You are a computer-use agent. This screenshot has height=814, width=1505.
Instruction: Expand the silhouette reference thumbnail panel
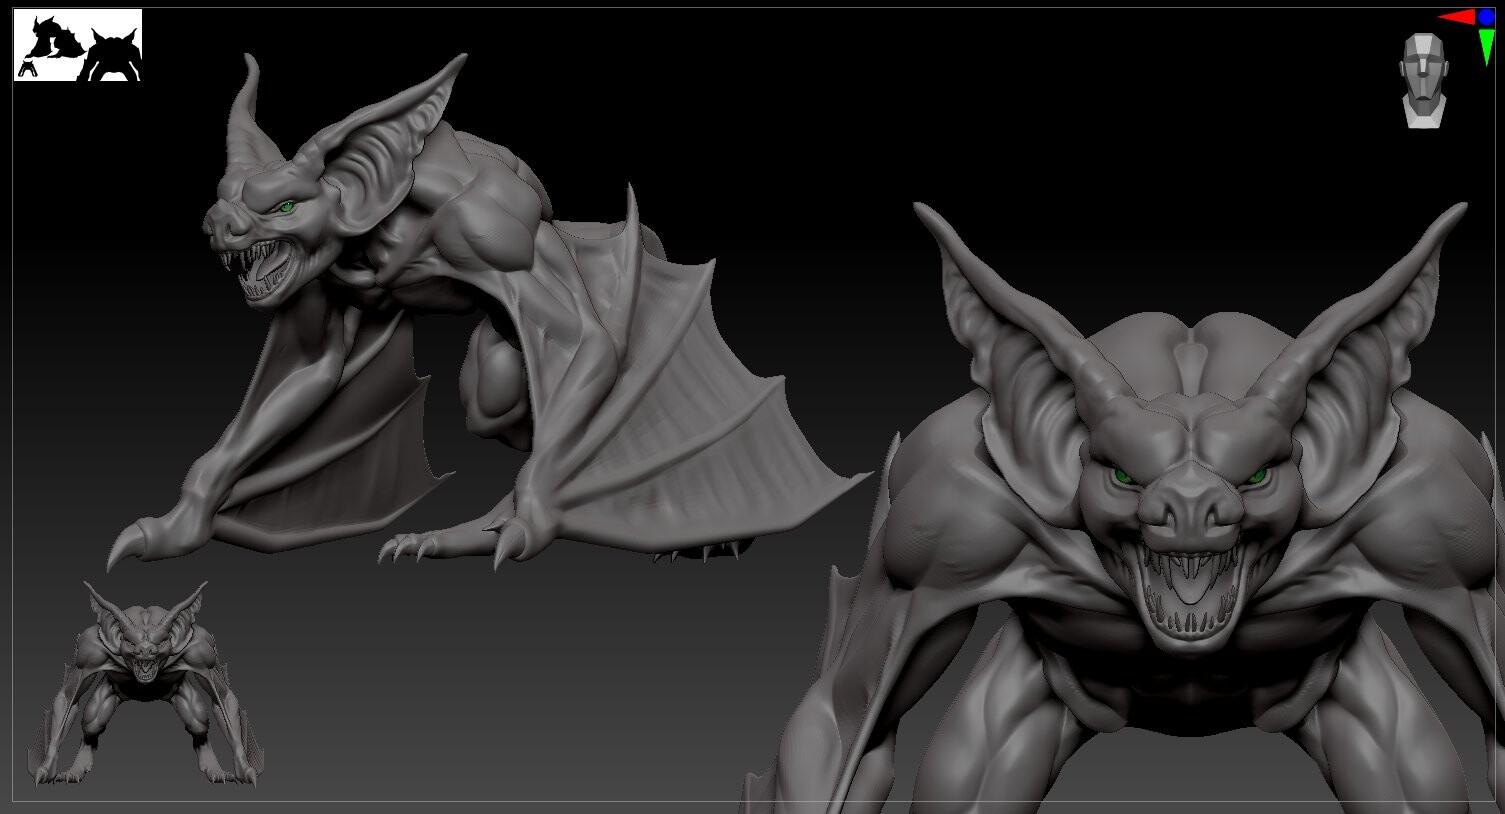click(78, 45)
